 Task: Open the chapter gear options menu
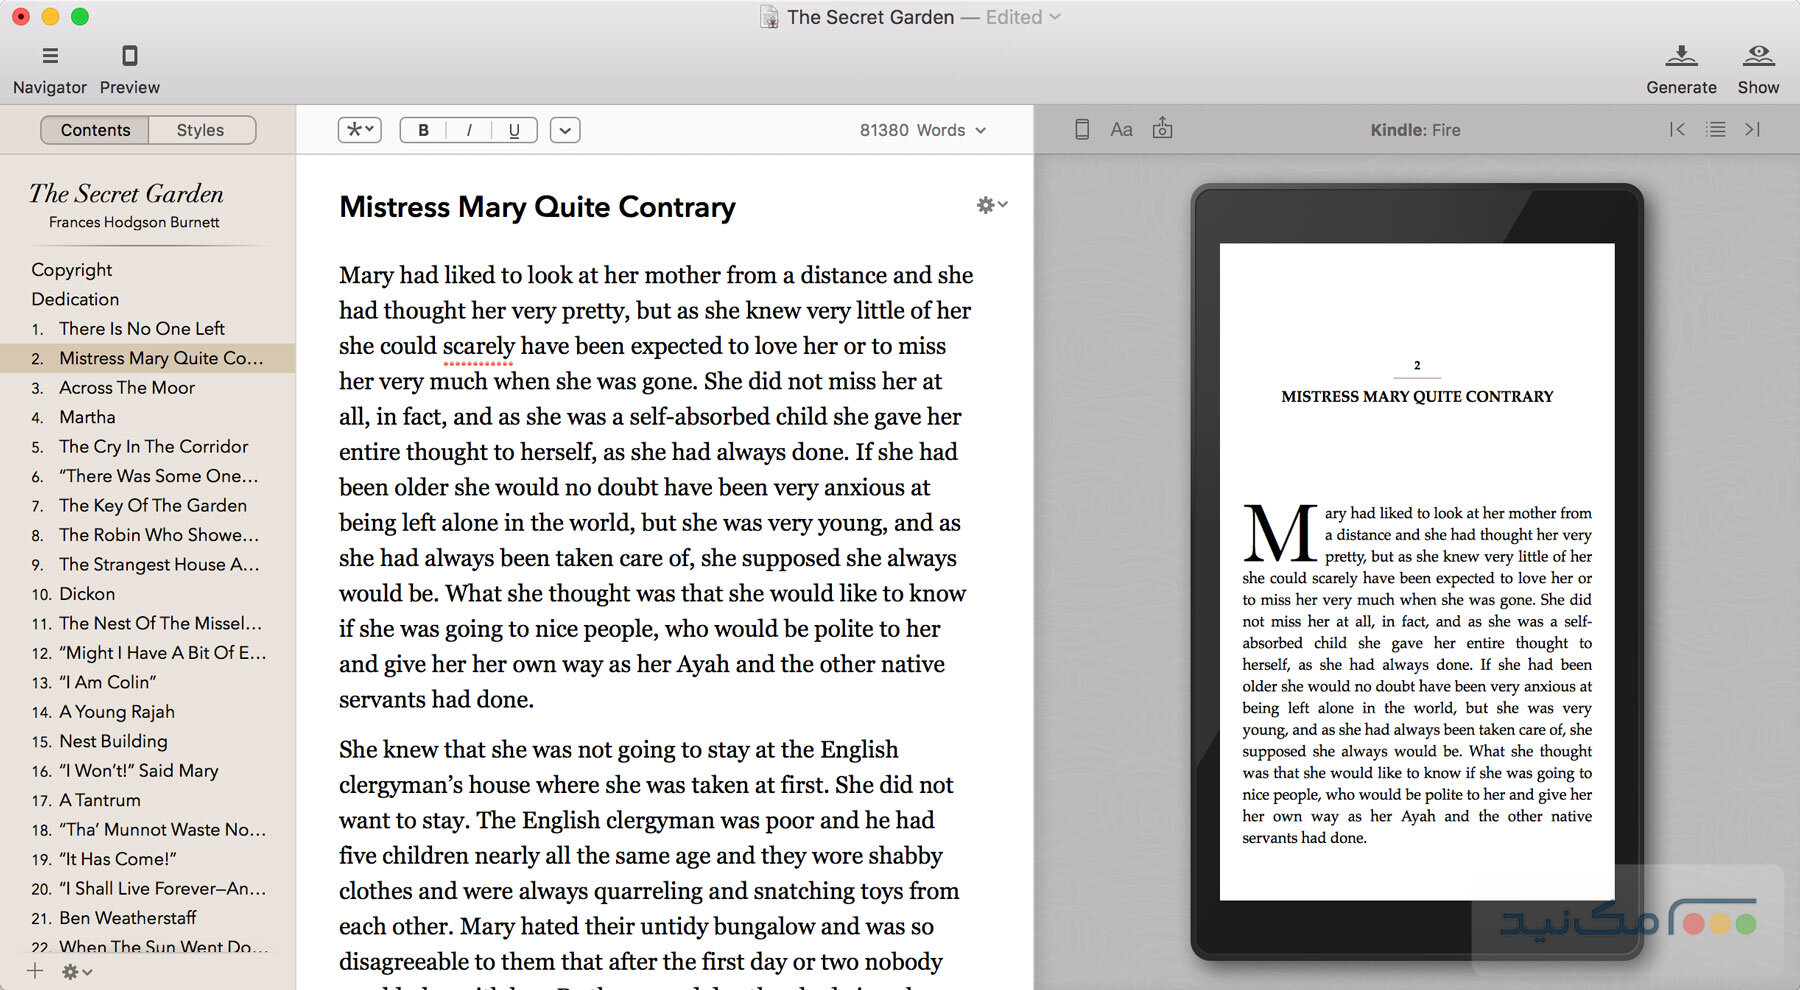(x=991, y=205)
